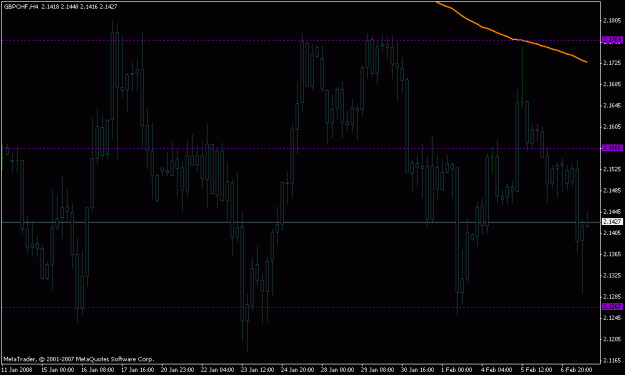
Task: Click the white 2.1427 current price tag
Action: tap(612, 222)
